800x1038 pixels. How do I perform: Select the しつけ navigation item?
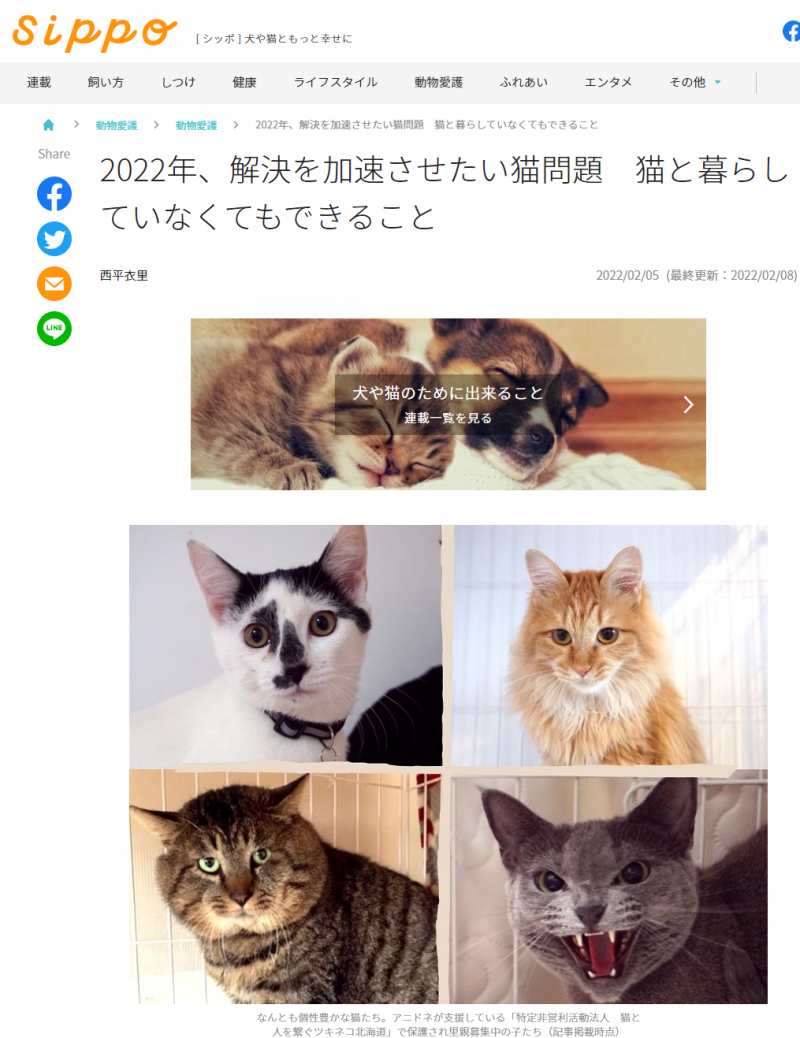pyautogui.click(x=178, y=82)
